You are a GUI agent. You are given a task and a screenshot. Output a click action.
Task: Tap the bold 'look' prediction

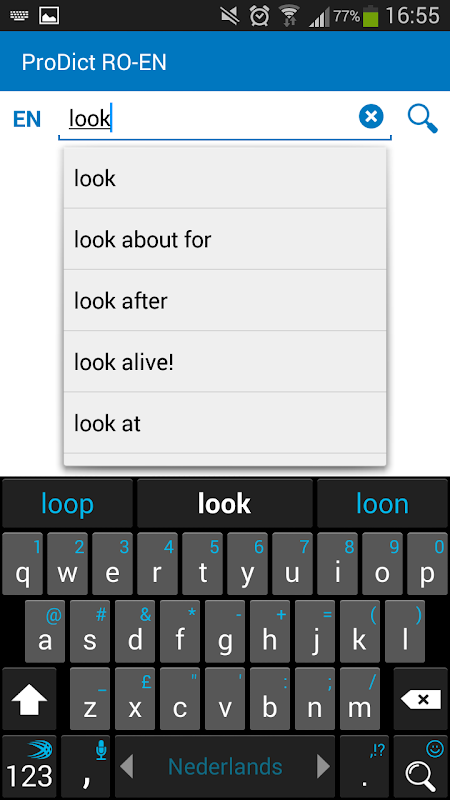224,504
